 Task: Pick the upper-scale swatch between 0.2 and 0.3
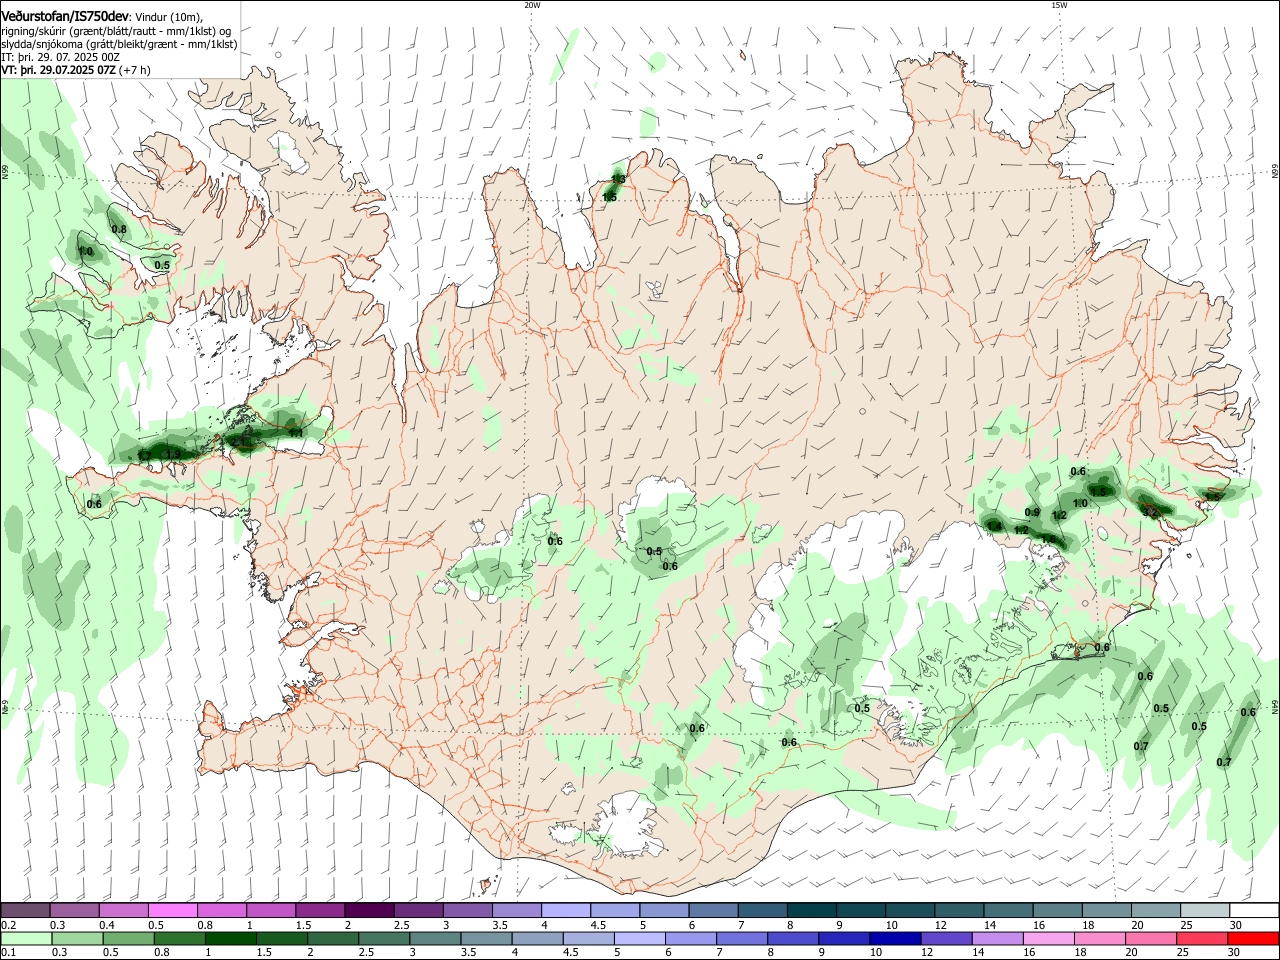tap(27, 910)
